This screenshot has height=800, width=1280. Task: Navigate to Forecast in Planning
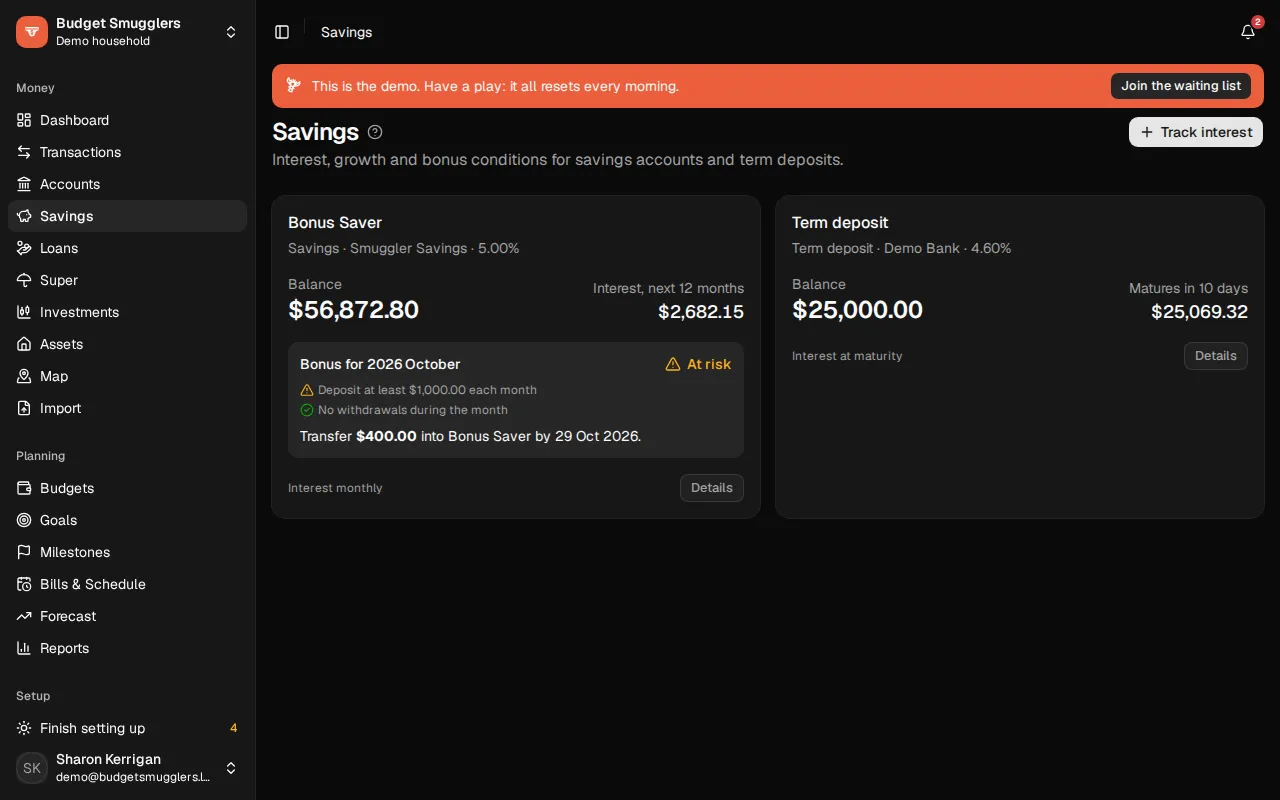(127, 616)
